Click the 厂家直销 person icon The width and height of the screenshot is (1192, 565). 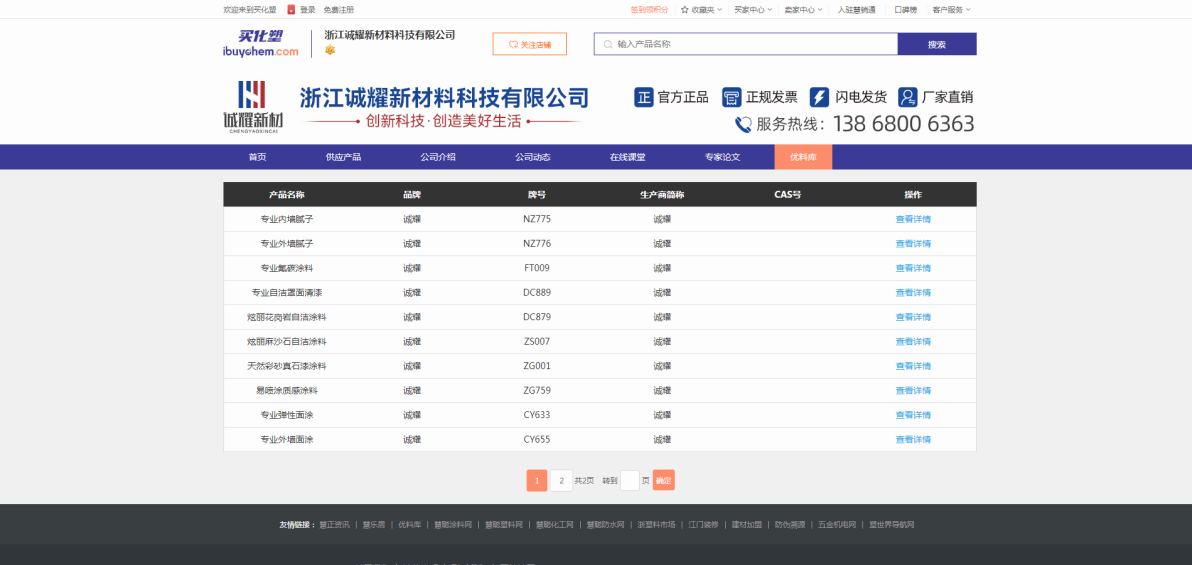[x=908, y=97]
